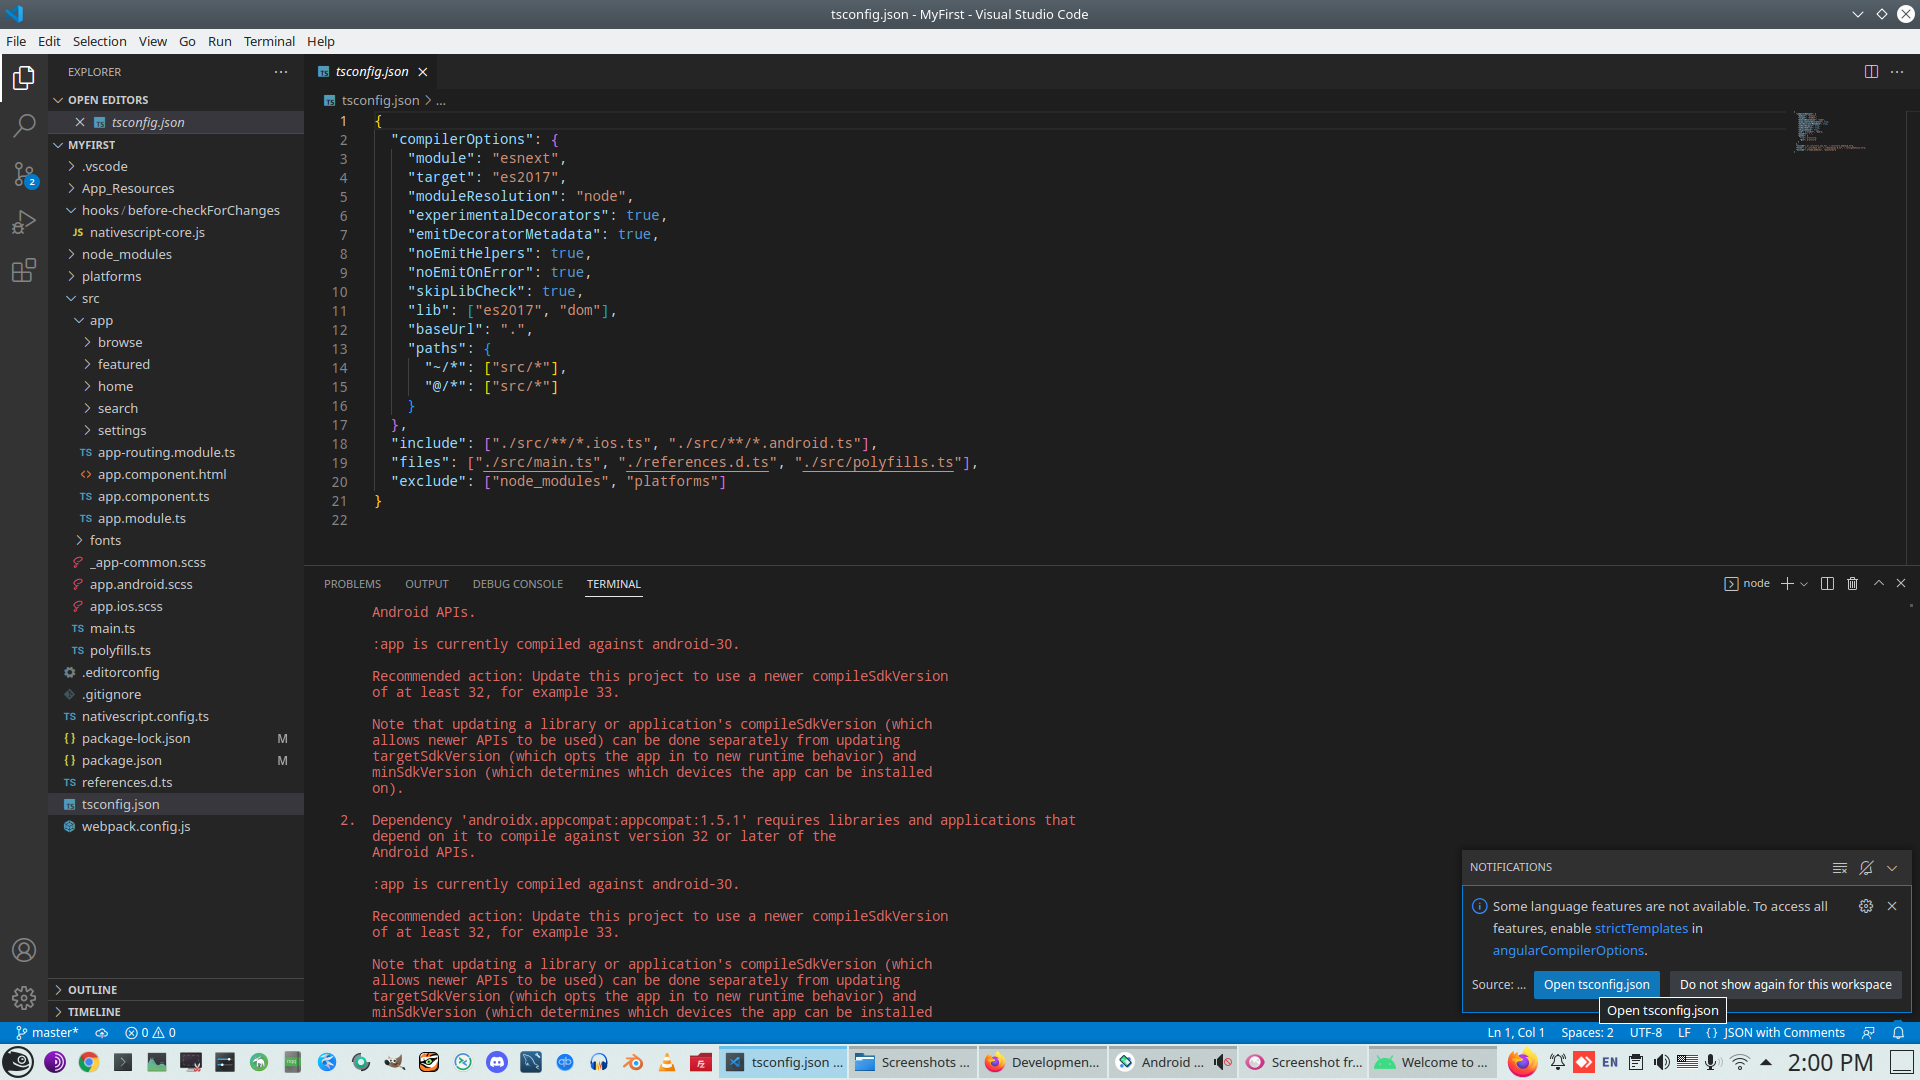Switch to the PROBLEMS tab
This screenshot has height=1080, width=1920.
coord(352,584)
